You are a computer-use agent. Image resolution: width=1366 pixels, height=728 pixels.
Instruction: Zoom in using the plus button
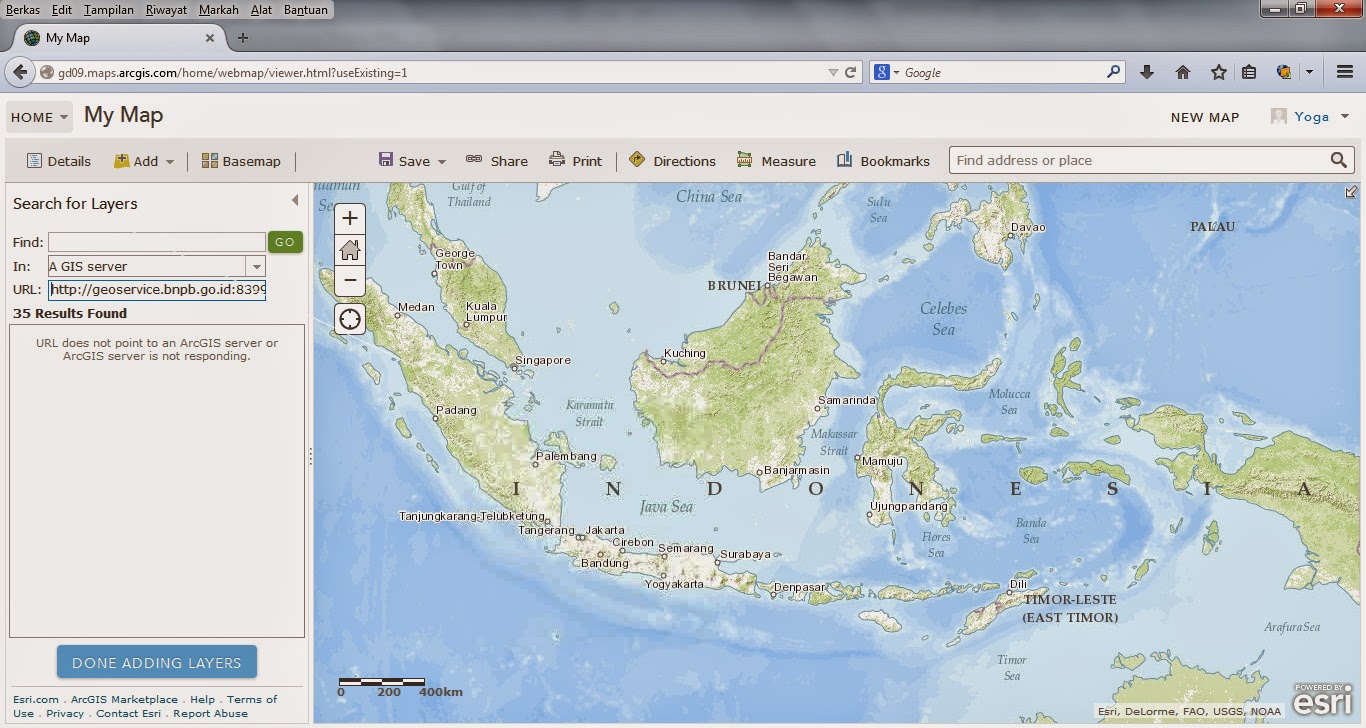click(x=349, y=217)
